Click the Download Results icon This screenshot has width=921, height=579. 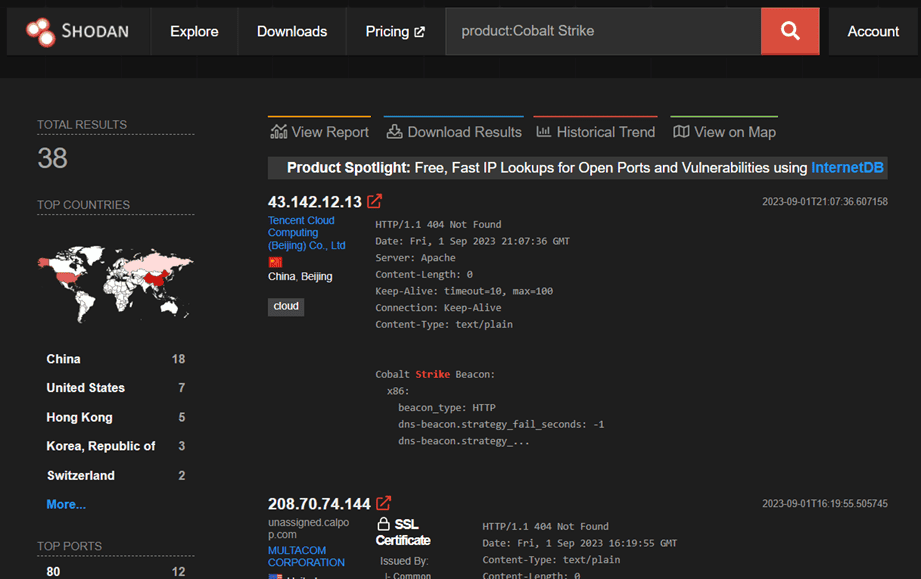click(x=394, y=132)
